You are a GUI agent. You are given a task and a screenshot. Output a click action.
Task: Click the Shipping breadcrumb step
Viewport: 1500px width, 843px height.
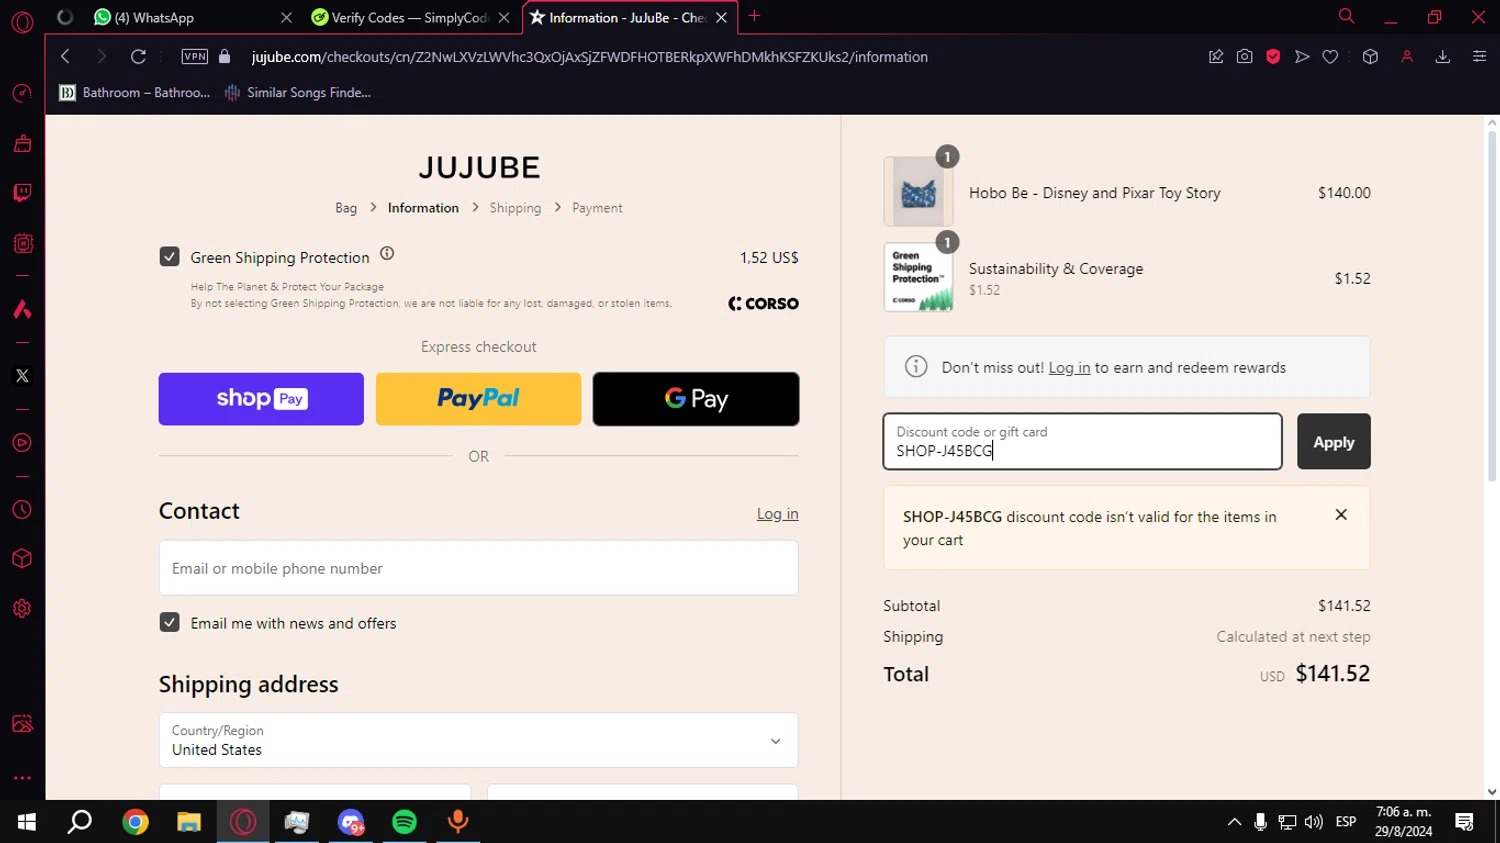pos(515,208)
